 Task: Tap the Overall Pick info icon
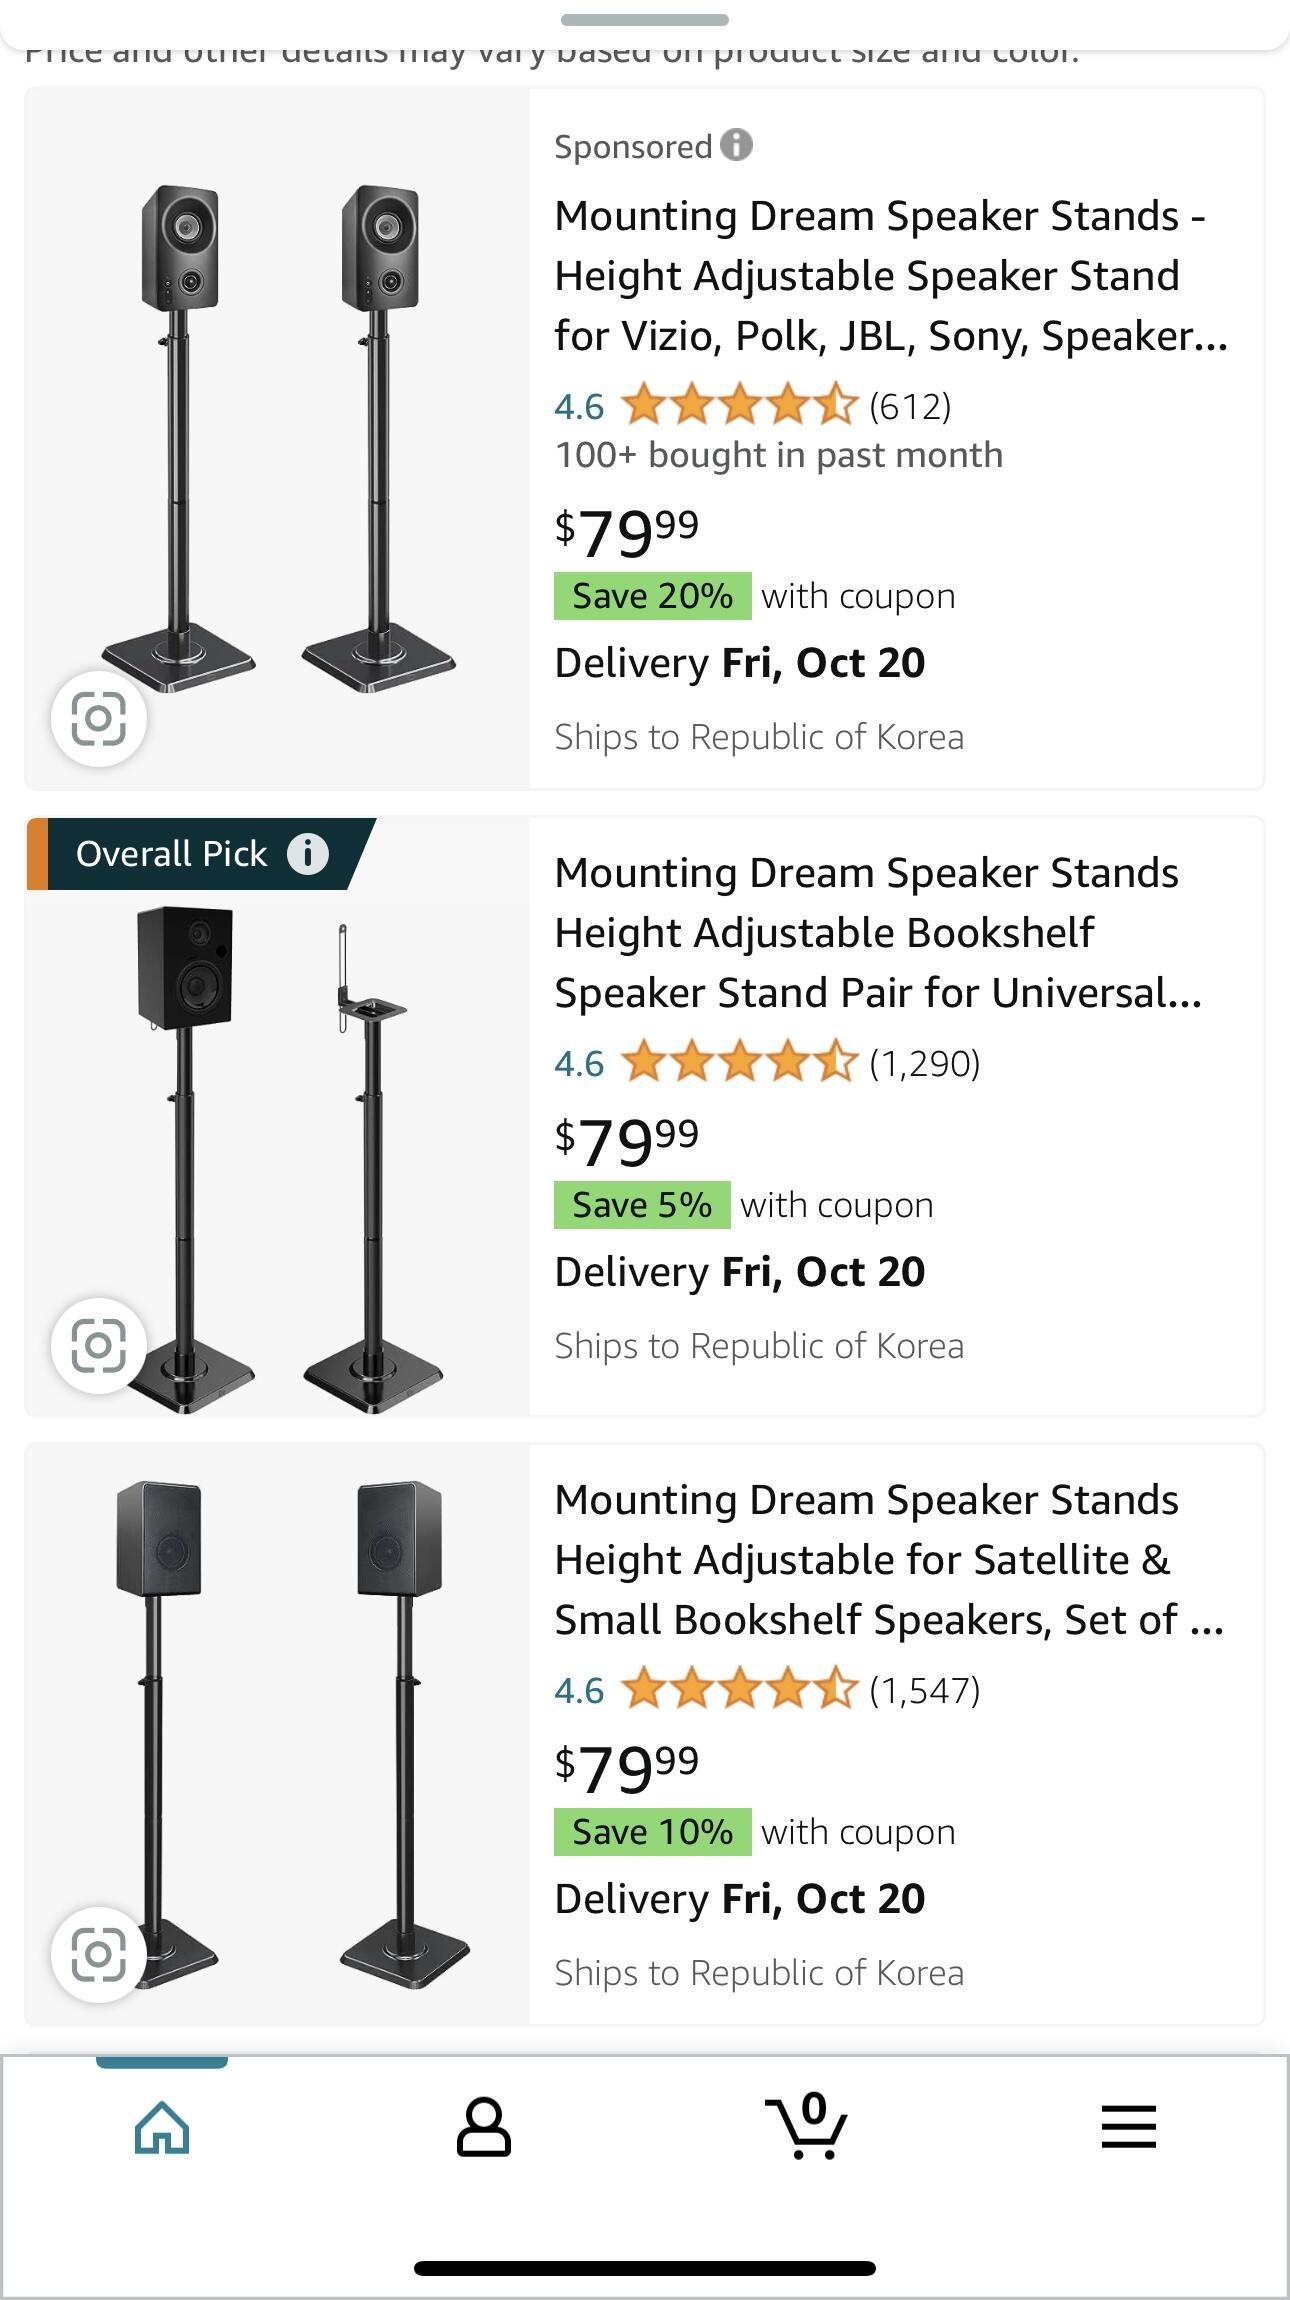click(x=308, y=854)
